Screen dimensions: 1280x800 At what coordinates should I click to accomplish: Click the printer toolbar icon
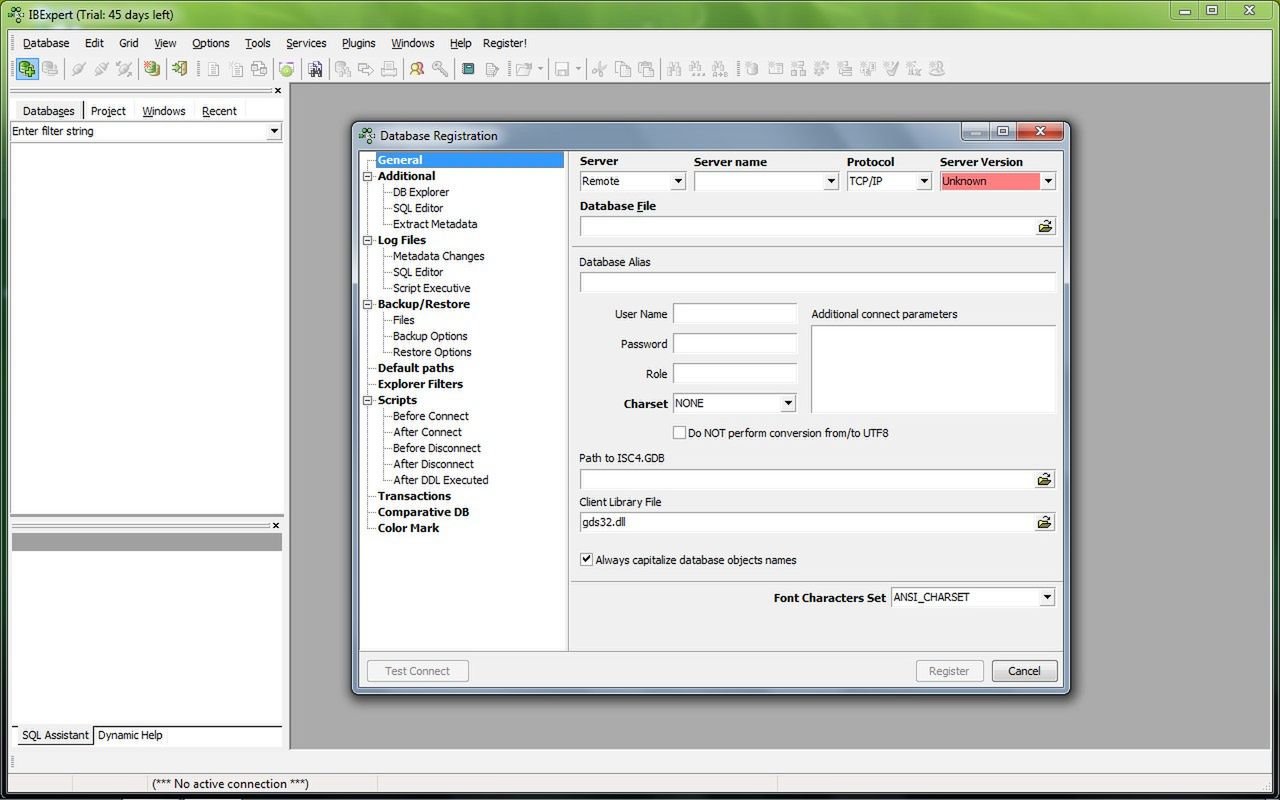click(389, 69)
